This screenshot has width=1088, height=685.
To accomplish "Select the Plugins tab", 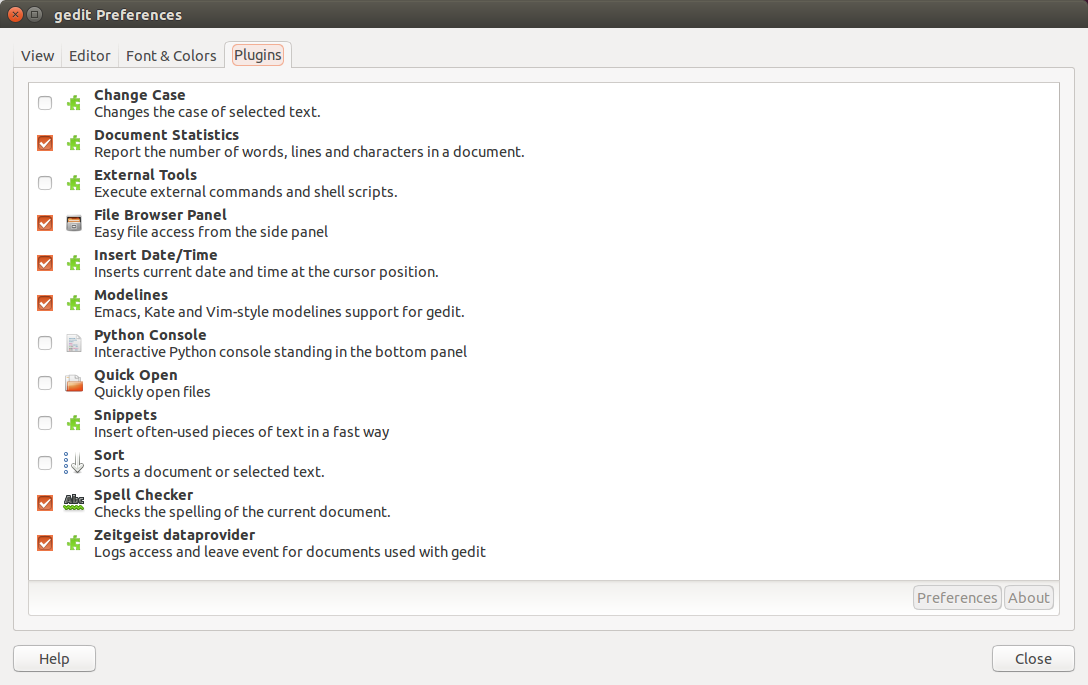I will click(258, 55).
